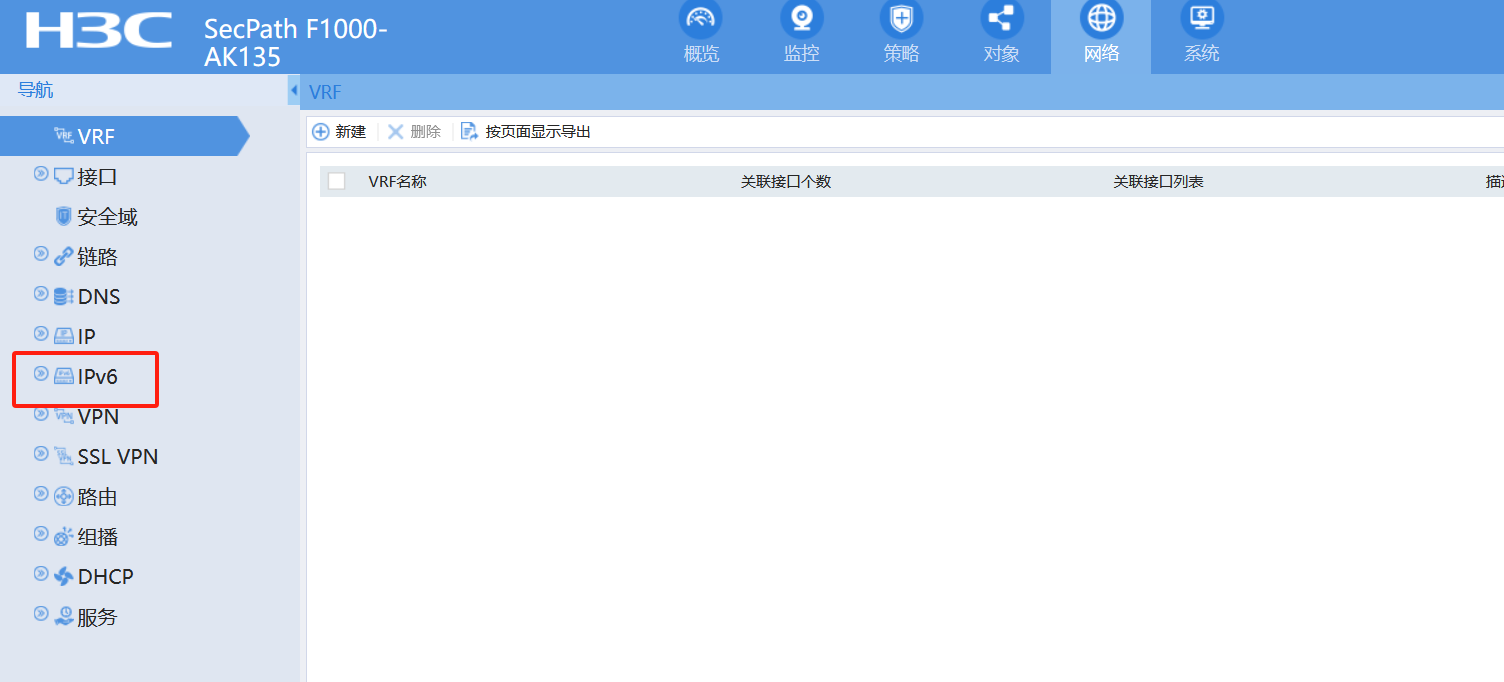Screen dimensions: 1504x682
Task: Click the DHCP pinwheel icon
Action: pos(63,577)
